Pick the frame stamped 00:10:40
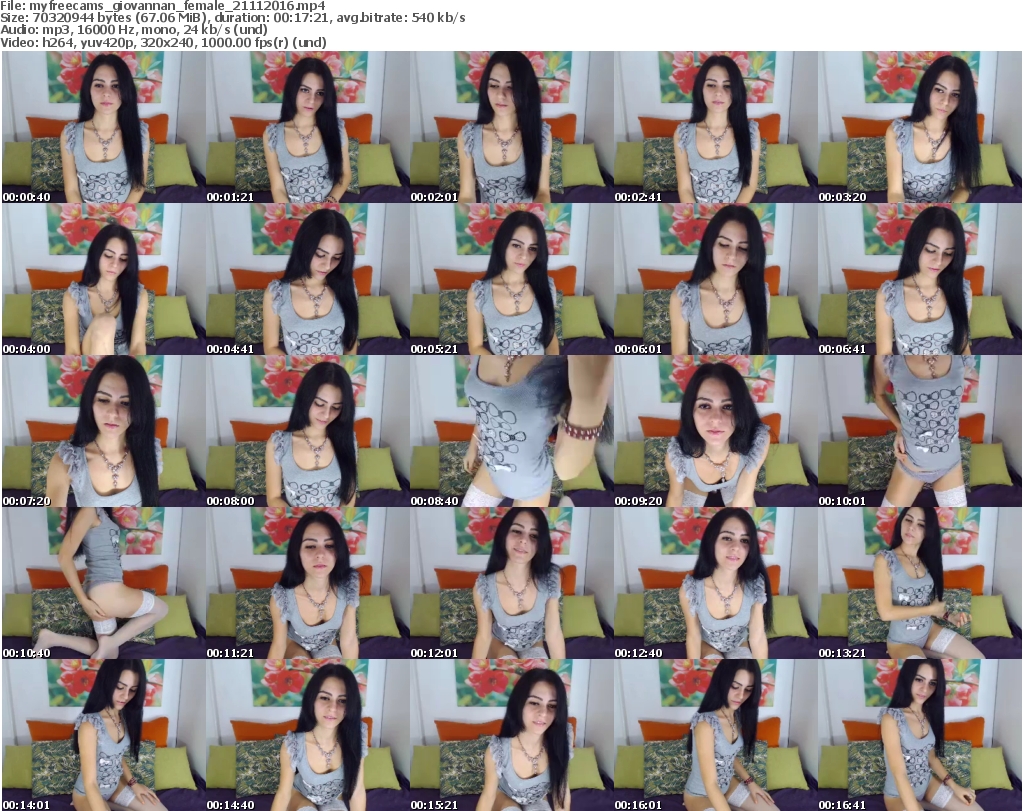 [x=103, y=584]
